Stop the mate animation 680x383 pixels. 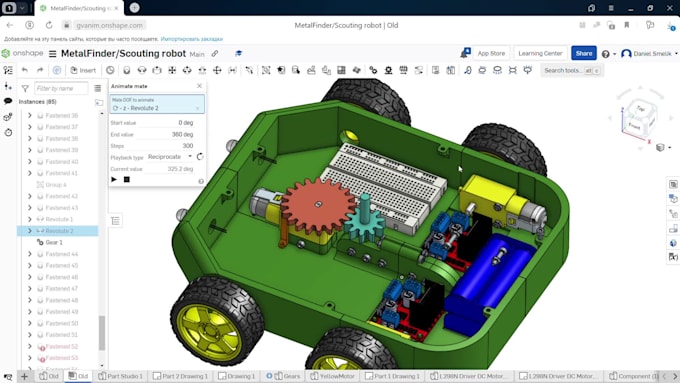click(x=127, y=179)
